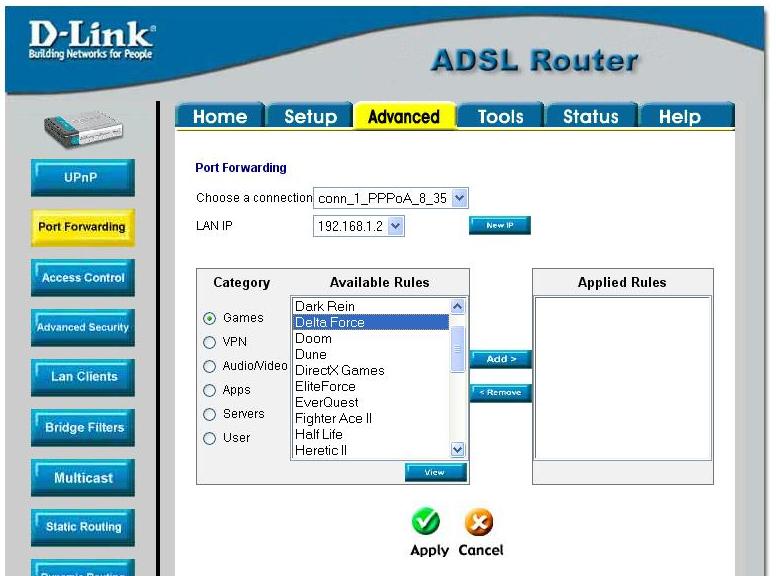
Task: Click the Add > button
Action: pos(501,359)
